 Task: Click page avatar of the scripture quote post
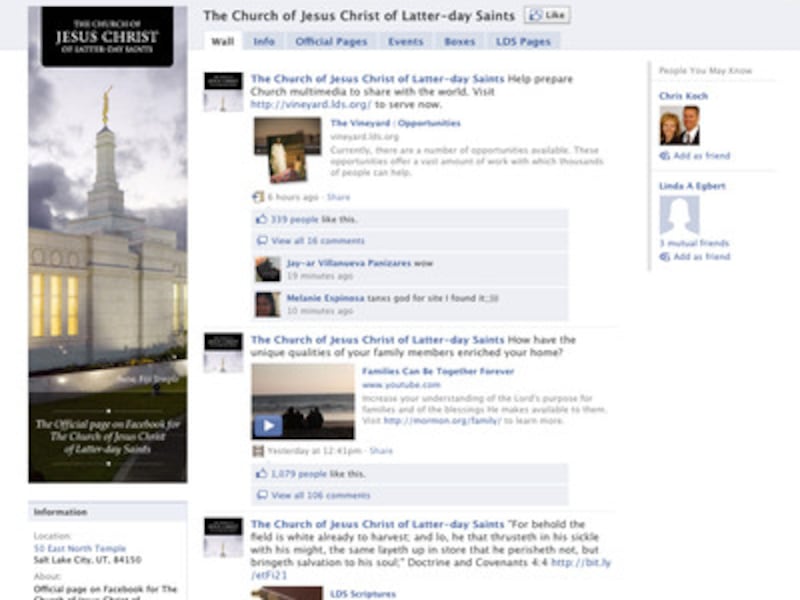click(x=223, y=538)
